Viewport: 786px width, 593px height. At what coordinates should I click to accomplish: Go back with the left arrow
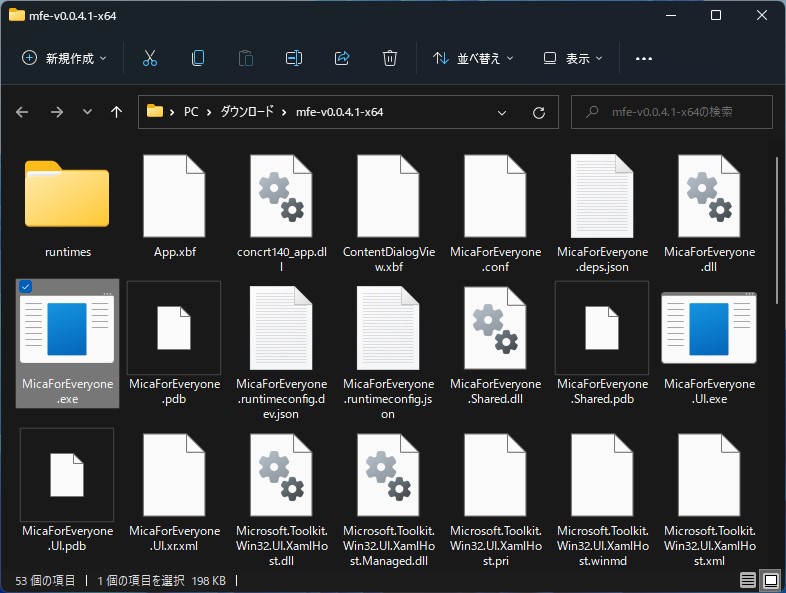[x=22, y=112]
